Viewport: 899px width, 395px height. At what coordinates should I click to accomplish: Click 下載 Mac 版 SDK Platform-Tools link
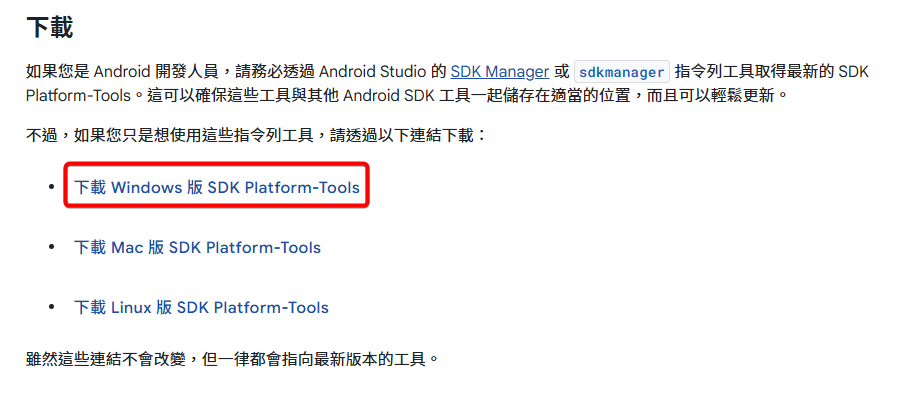197,248
